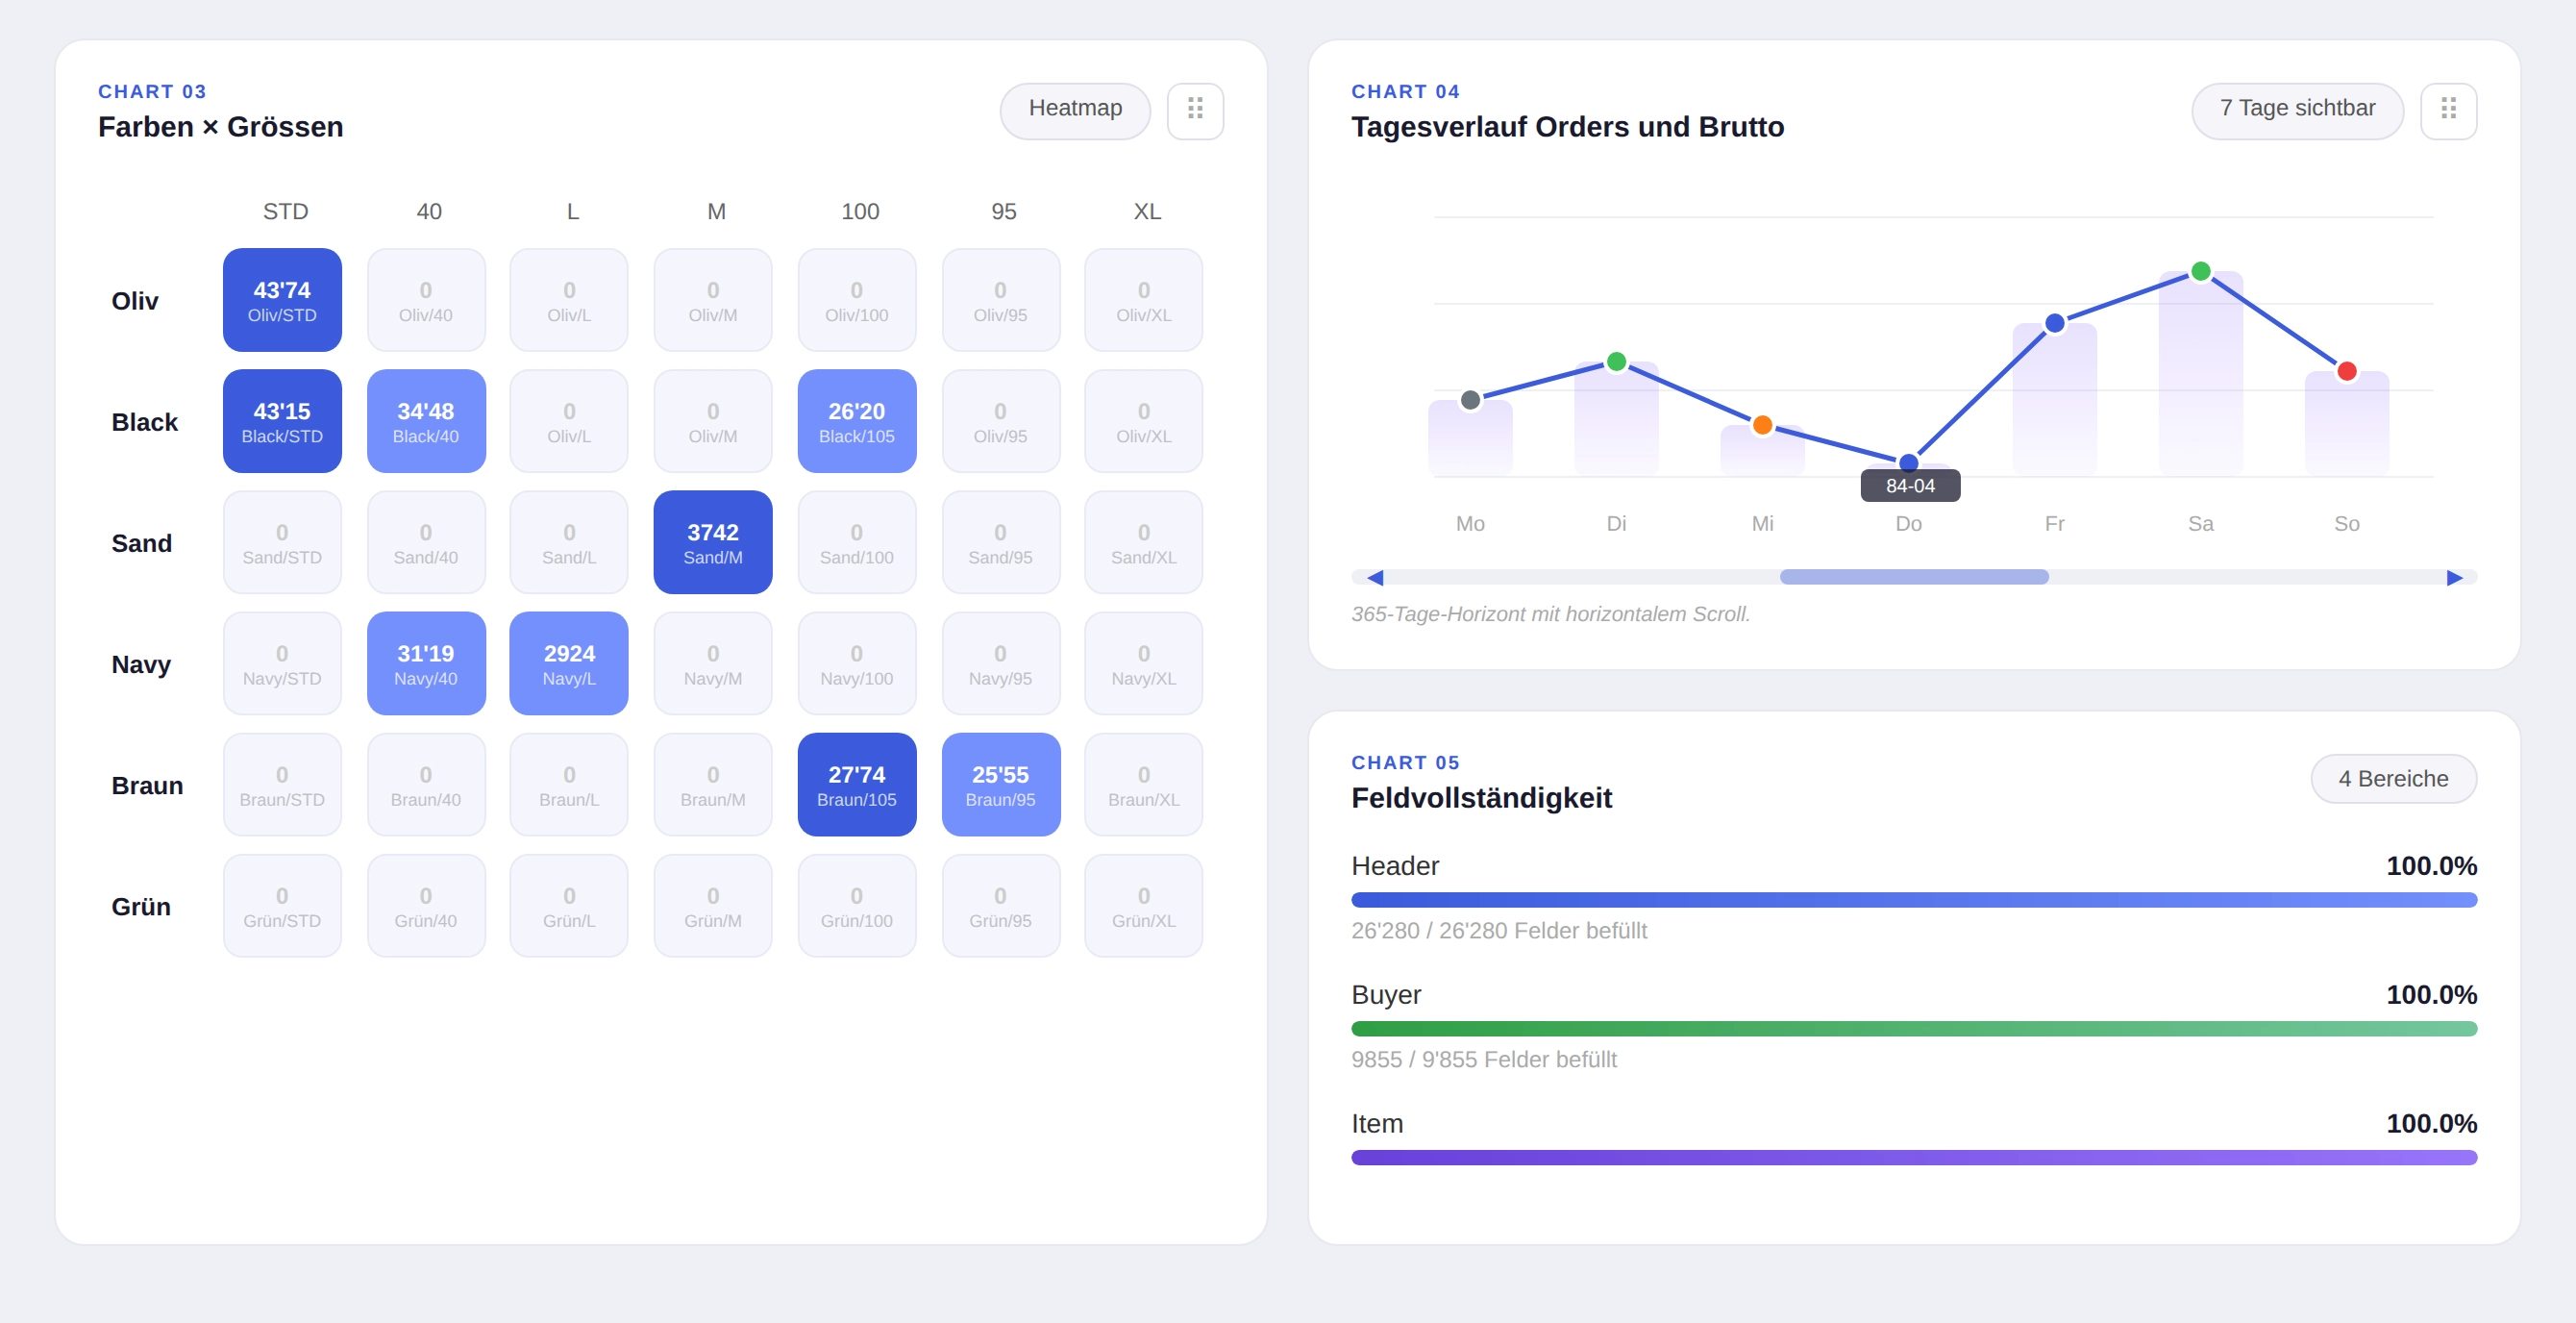The height and width of the screenshot is (1323, 2576).
Task: Select the XL column header
Action: tap(1145, 211)
